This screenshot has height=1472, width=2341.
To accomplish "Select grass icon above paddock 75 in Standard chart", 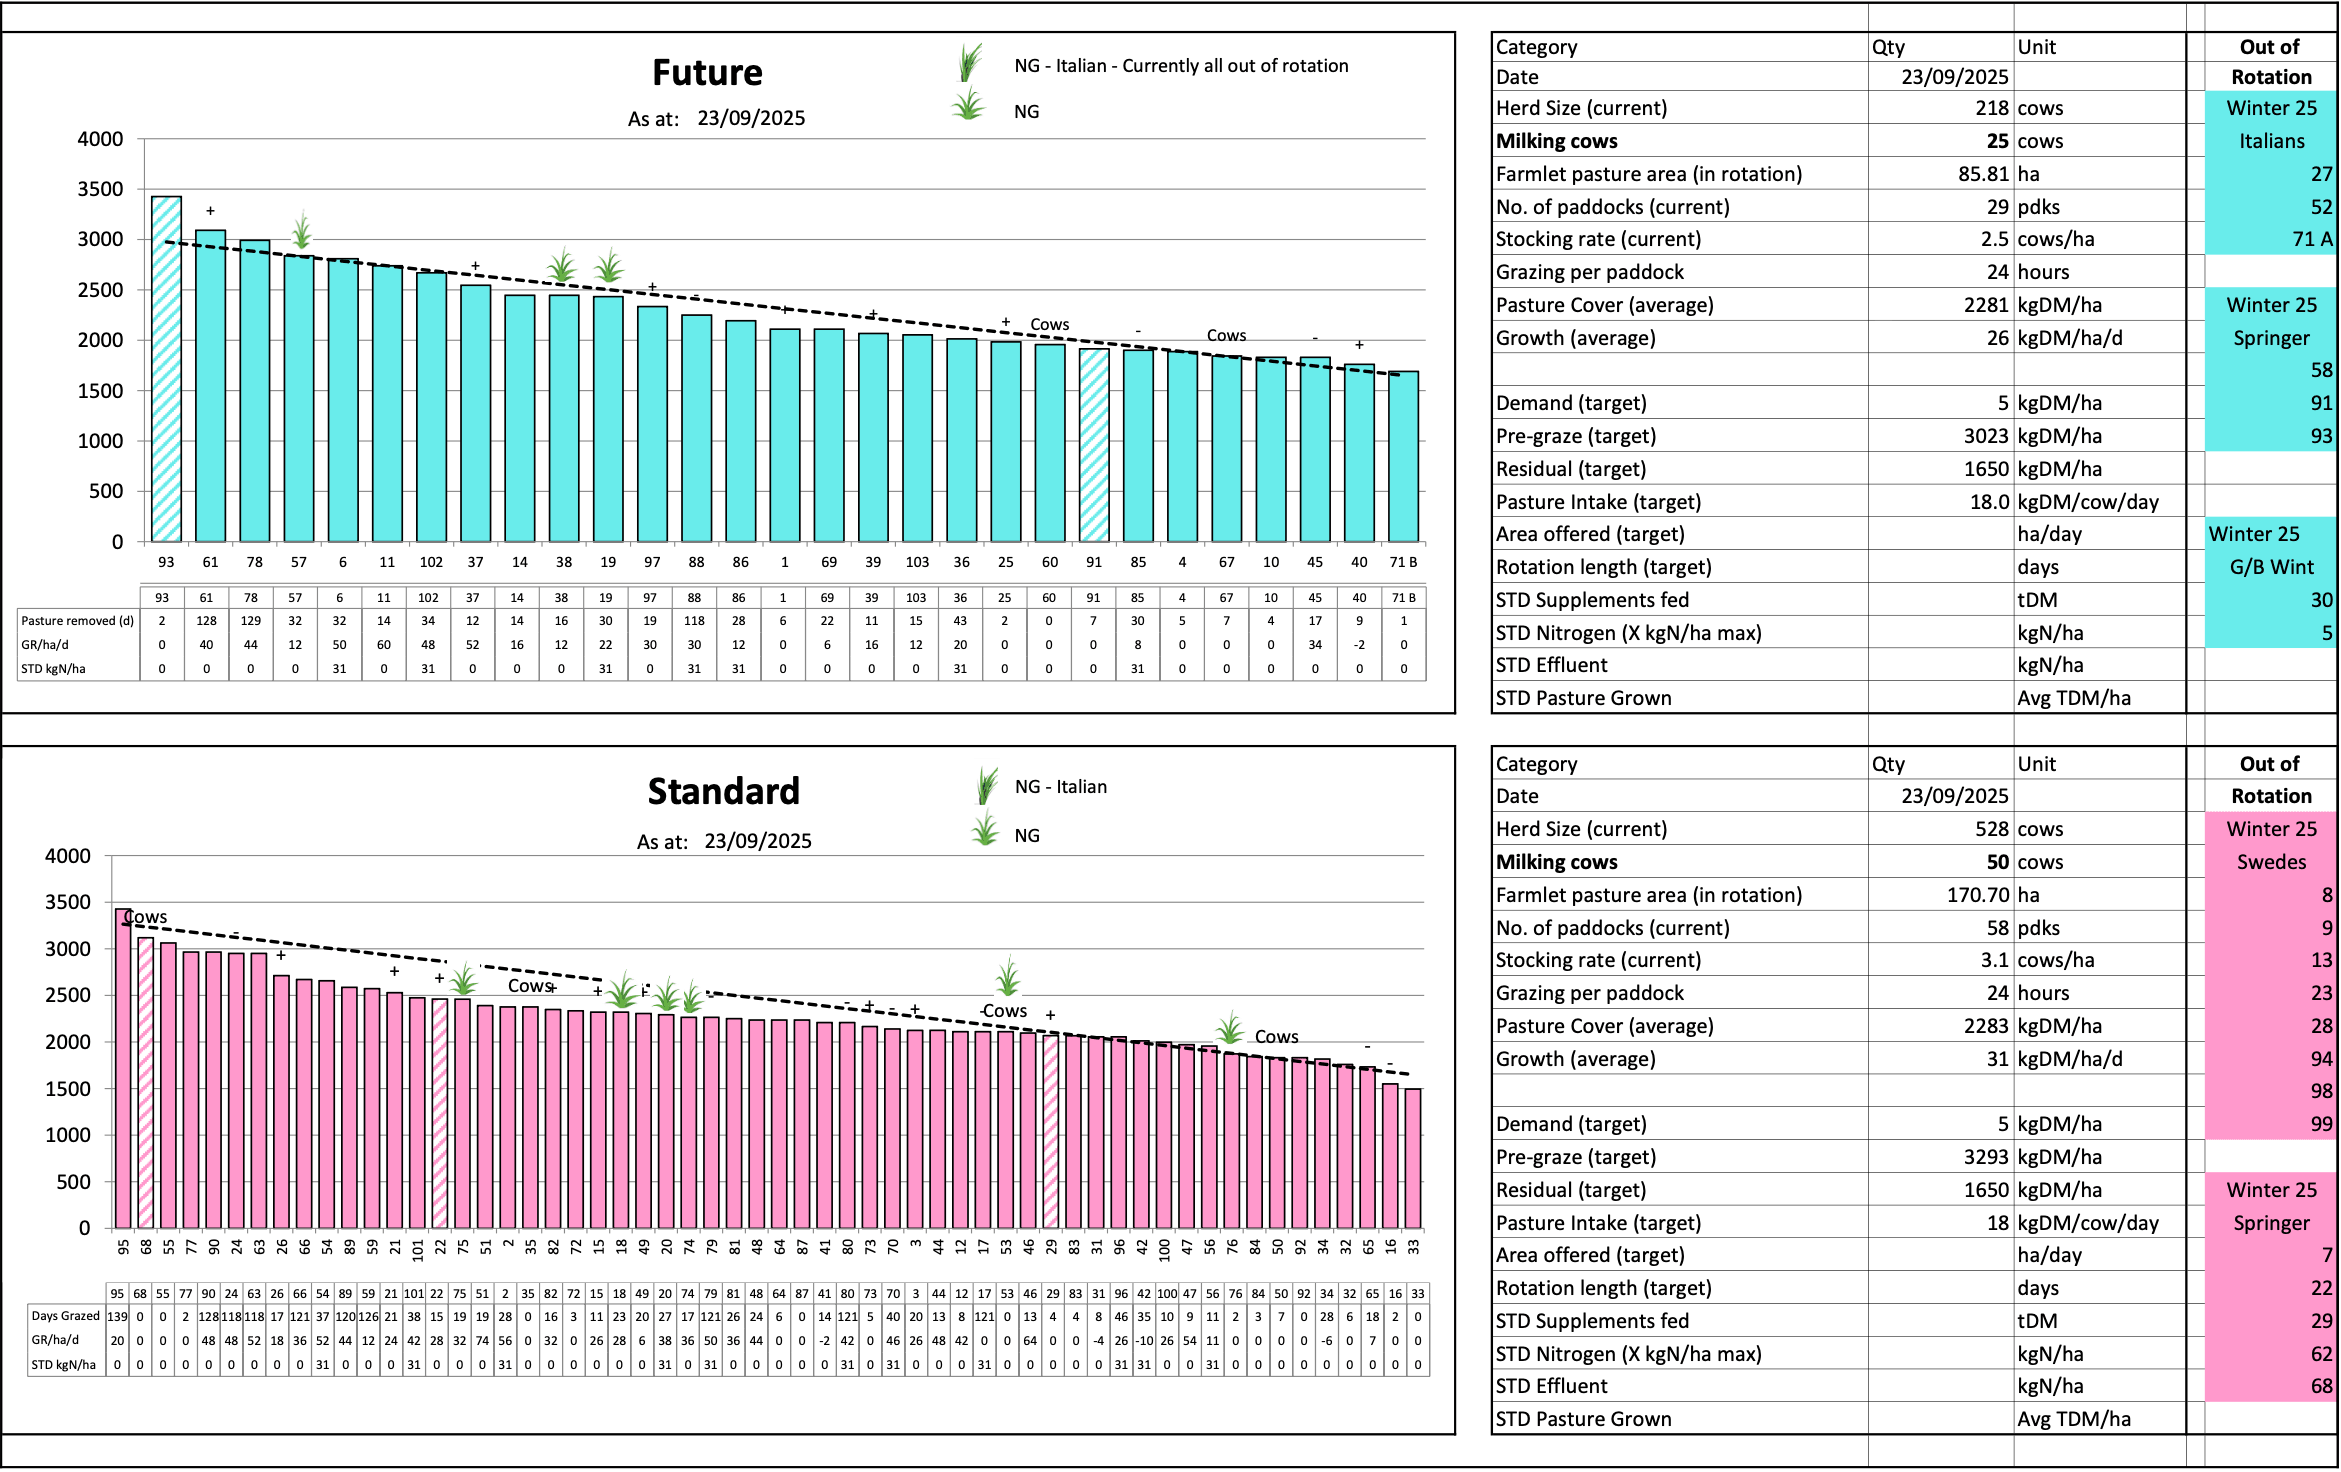I will pos(464,978).
